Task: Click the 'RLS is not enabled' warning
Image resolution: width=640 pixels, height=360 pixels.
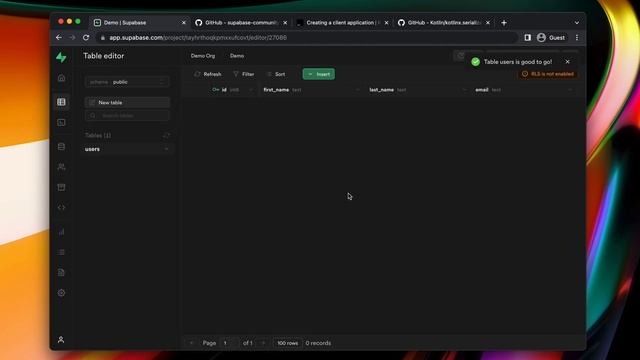Action: (549, 74)
